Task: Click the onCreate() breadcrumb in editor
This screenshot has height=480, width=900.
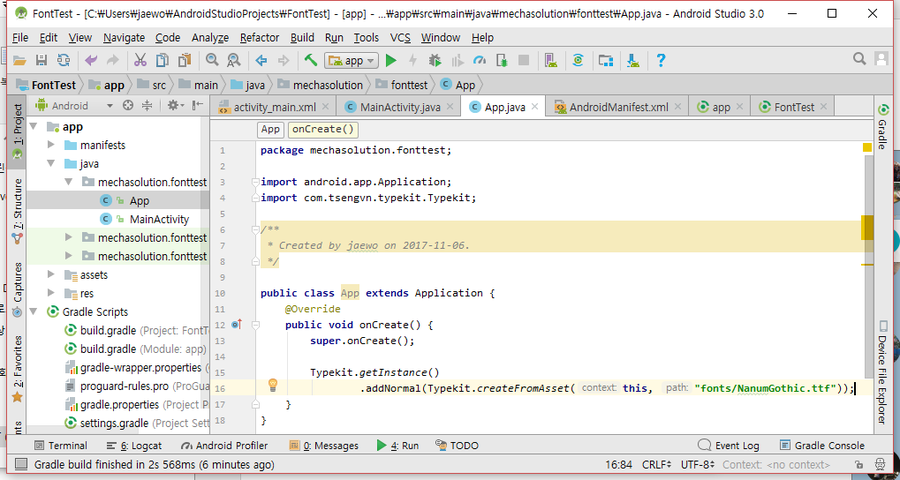Action: pyautogui.click(x=323, y=129)
